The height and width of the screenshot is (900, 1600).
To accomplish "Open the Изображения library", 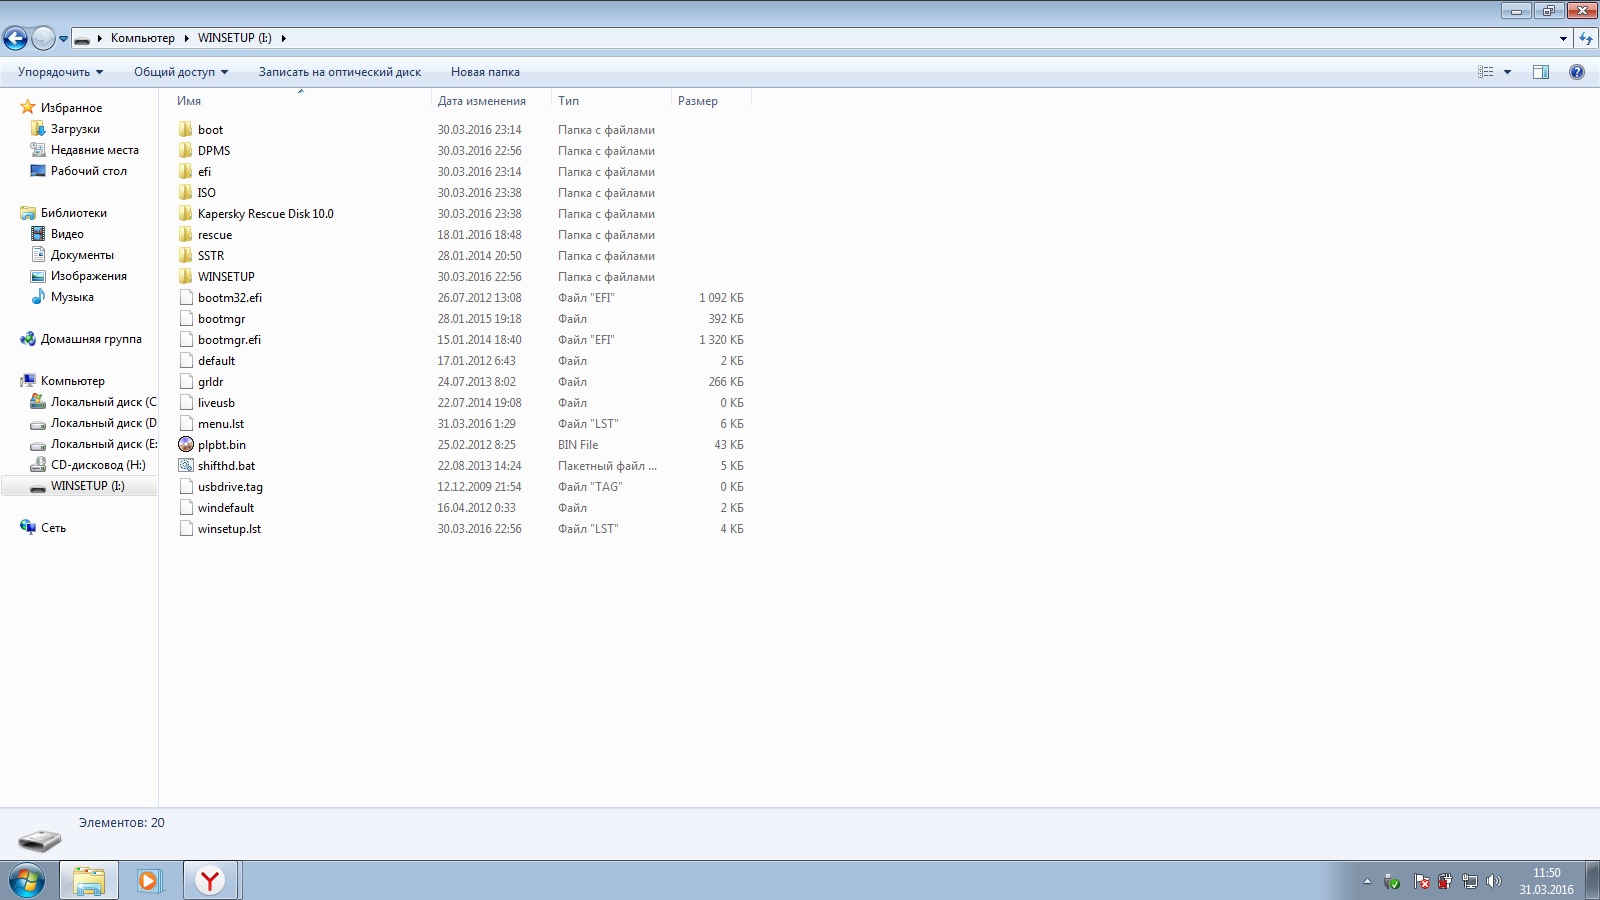I will point(89,276).
